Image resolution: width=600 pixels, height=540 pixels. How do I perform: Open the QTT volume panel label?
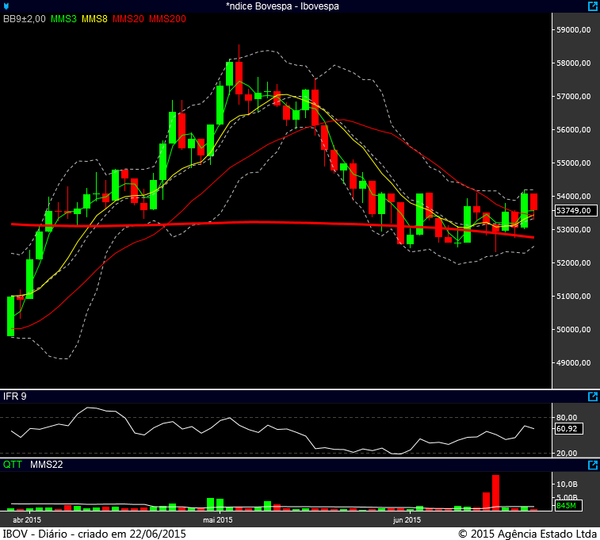coord(13,465)
